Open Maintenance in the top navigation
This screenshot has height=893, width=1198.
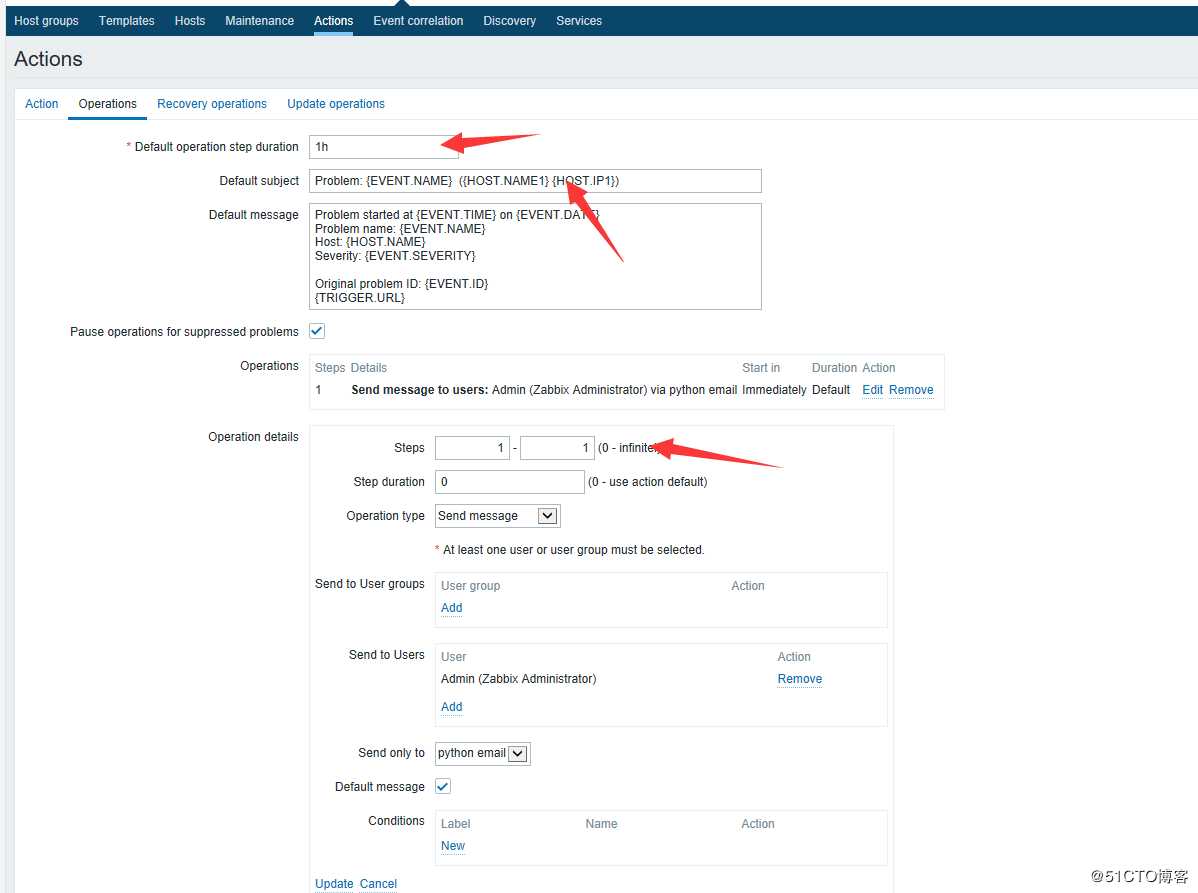[x=259, y=21]
